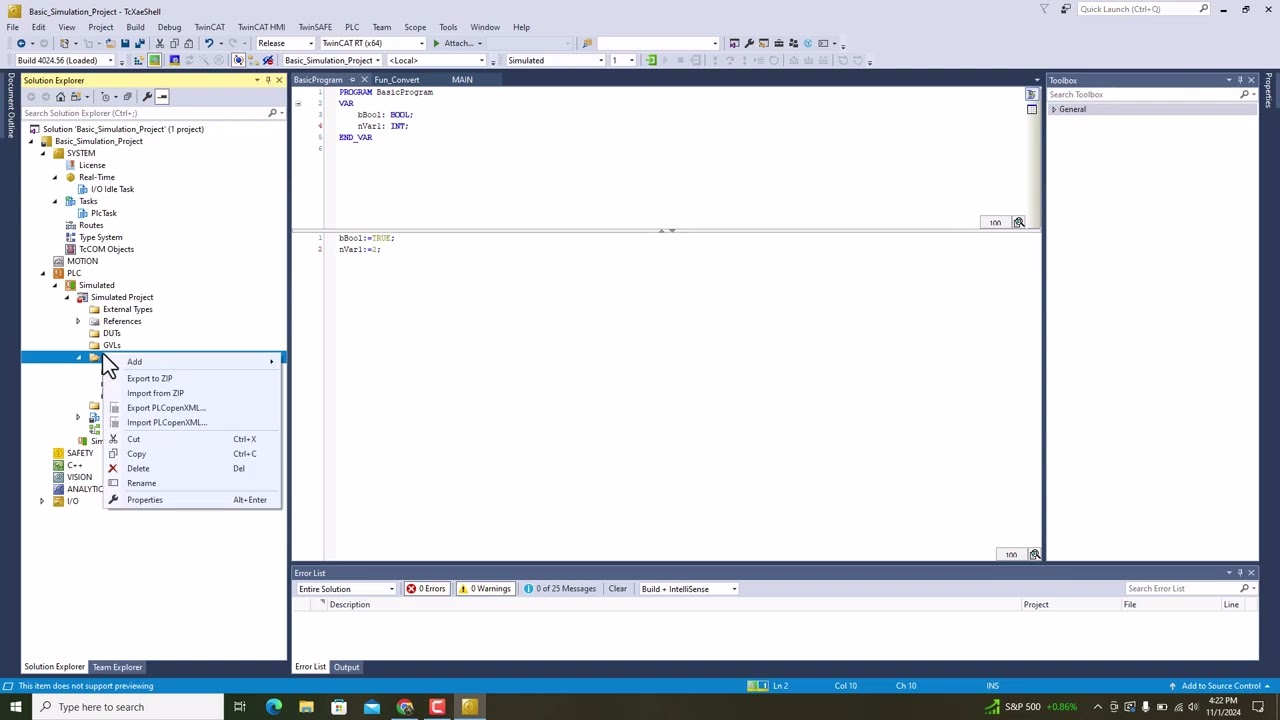The width and height of the screenshot is (1280, 720).
Task: Click the Cut scissors toolbar icon
Action: [x=159, y=43]
